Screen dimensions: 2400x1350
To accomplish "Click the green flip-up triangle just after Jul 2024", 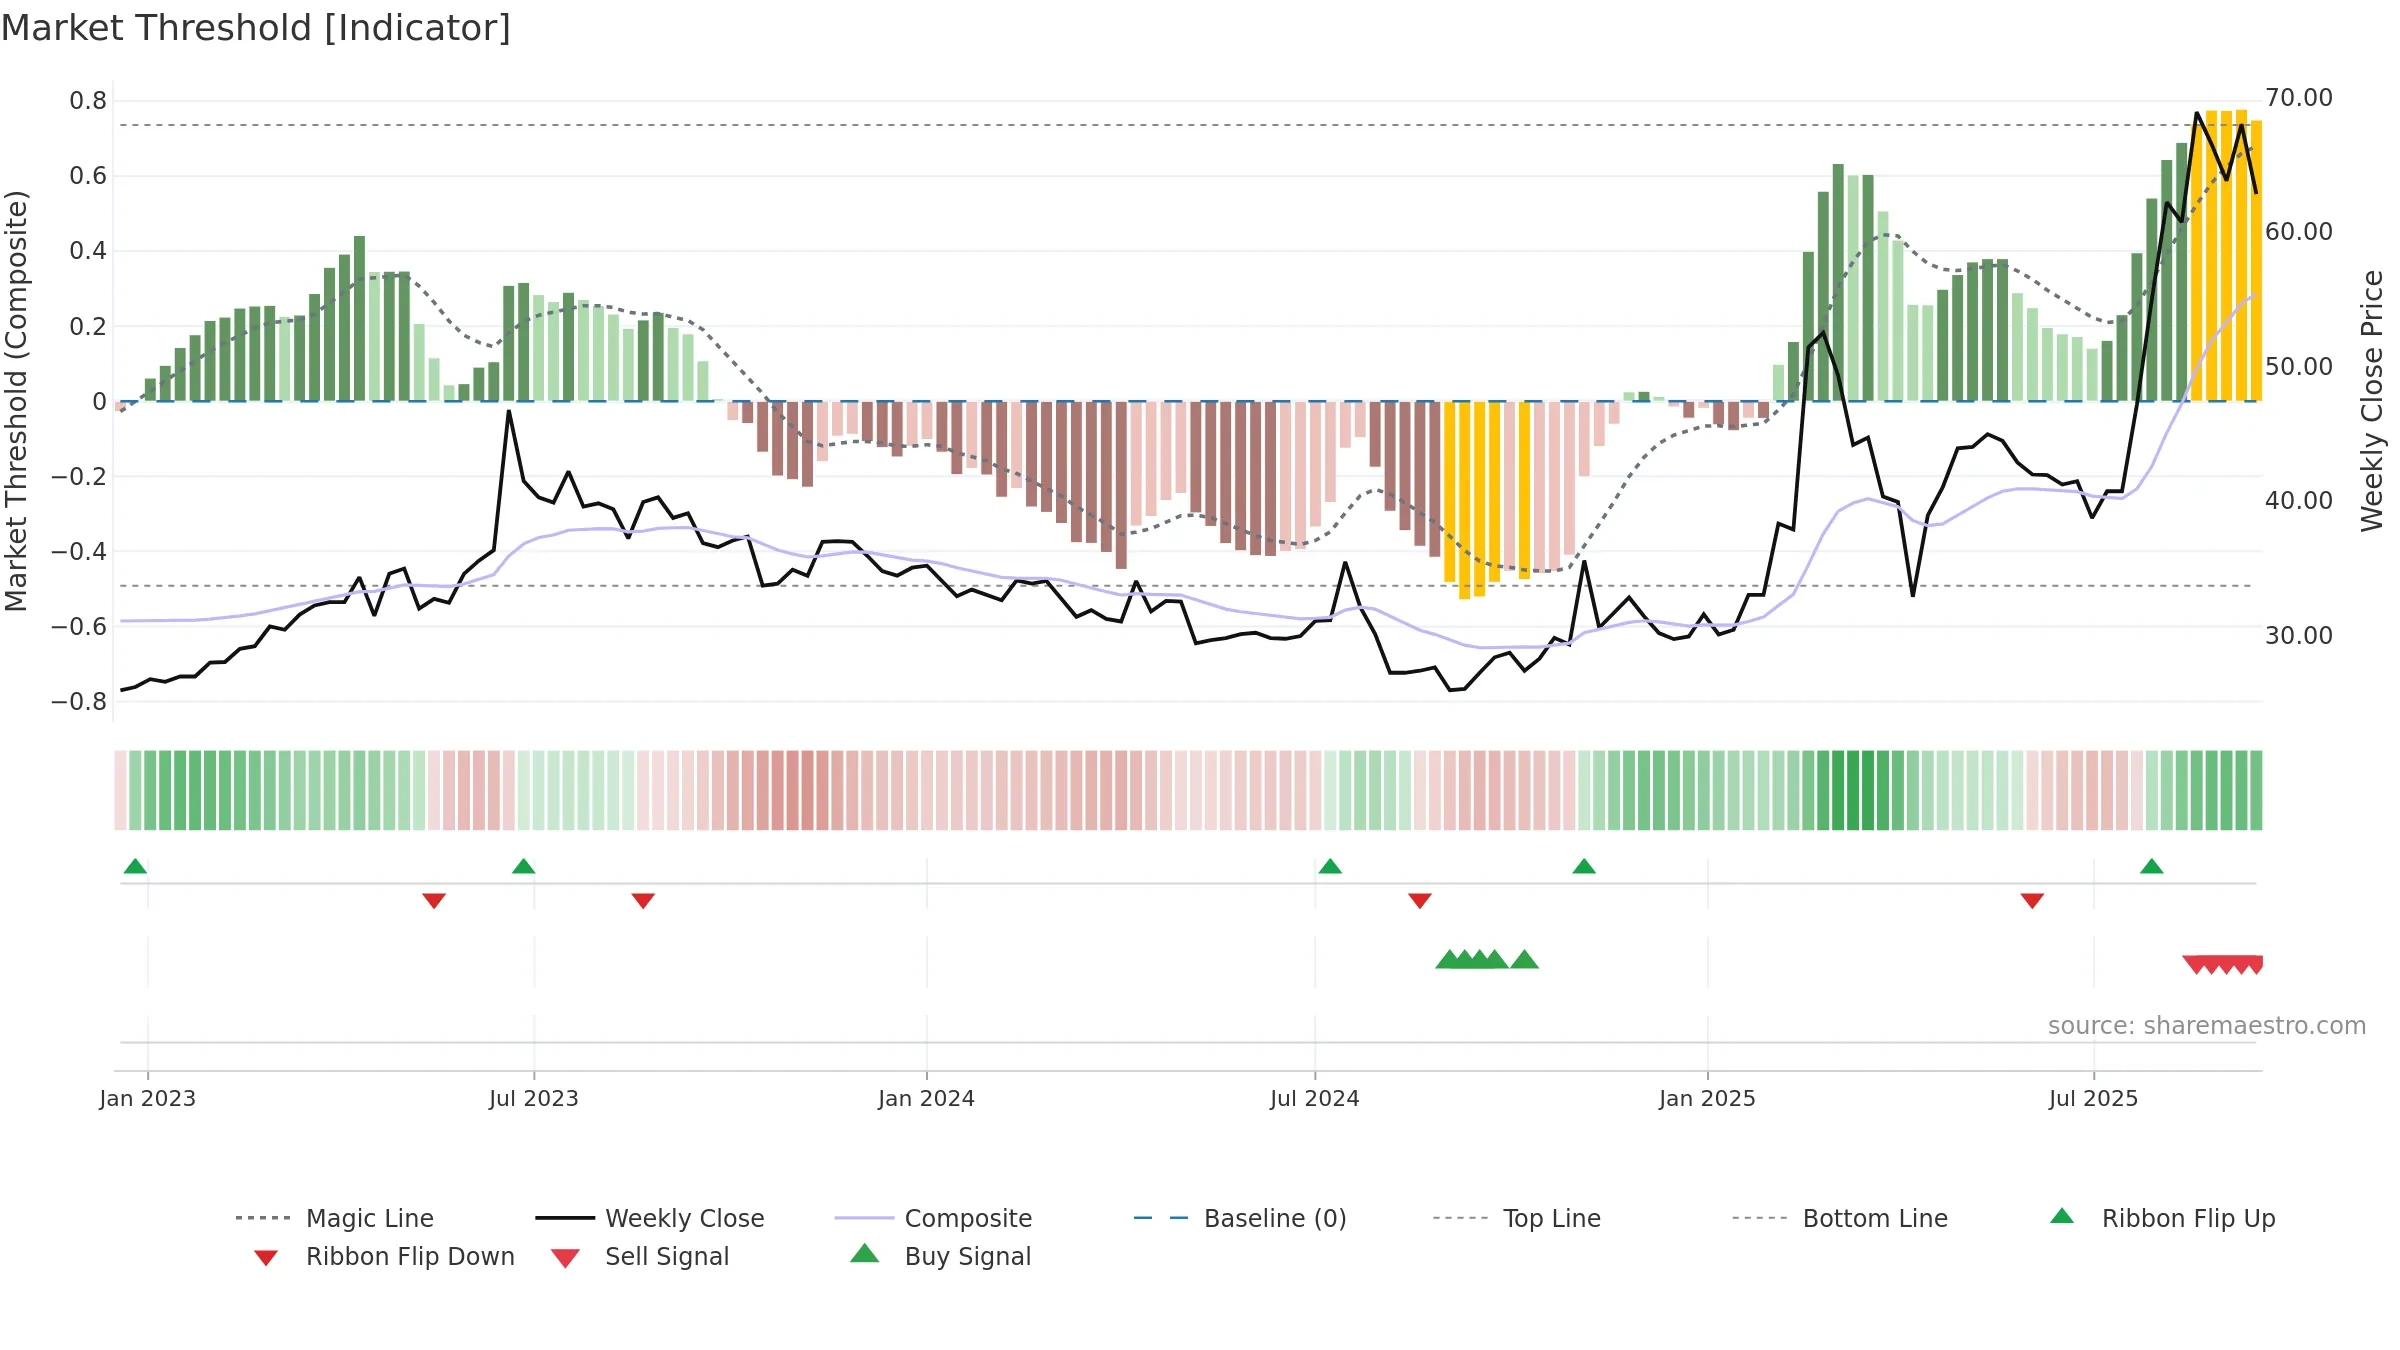I will tap(1330, 866).
